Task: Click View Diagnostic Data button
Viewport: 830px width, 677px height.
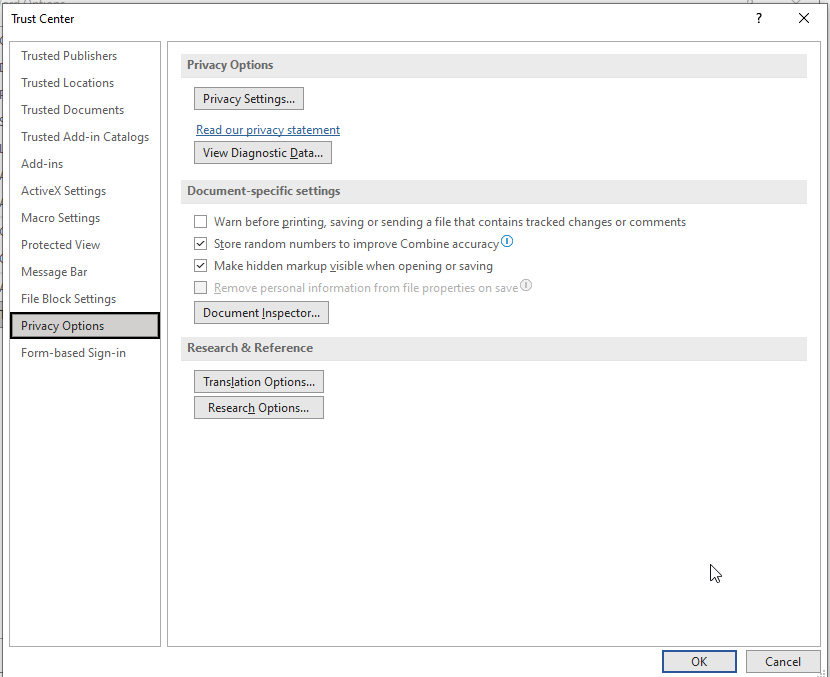Action: [x=263, y=152]
